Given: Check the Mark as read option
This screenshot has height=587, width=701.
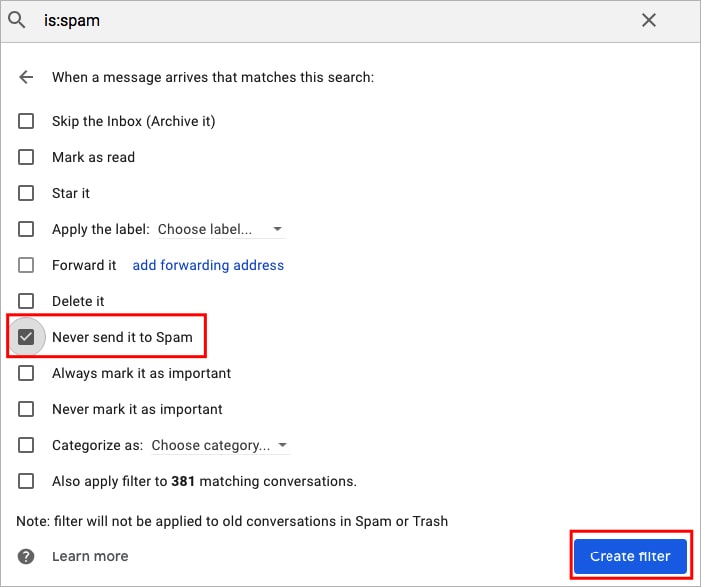Looking at the screenshot, I should (26, 157).
